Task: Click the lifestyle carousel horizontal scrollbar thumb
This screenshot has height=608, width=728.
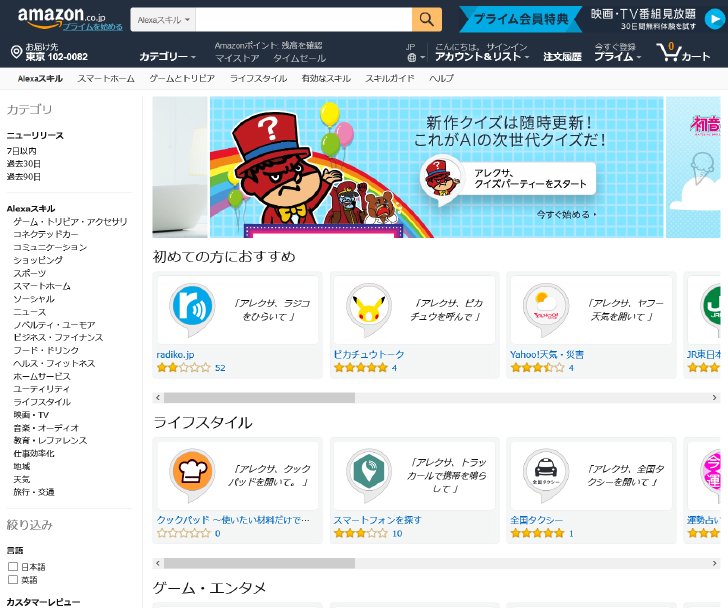Action: click(259, 563)
